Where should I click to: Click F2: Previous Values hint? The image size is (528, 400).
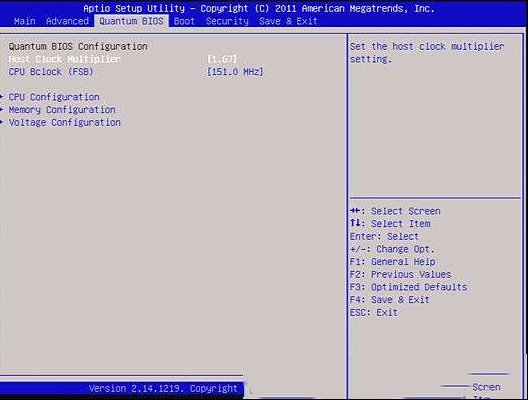click(x=400, y=274)
